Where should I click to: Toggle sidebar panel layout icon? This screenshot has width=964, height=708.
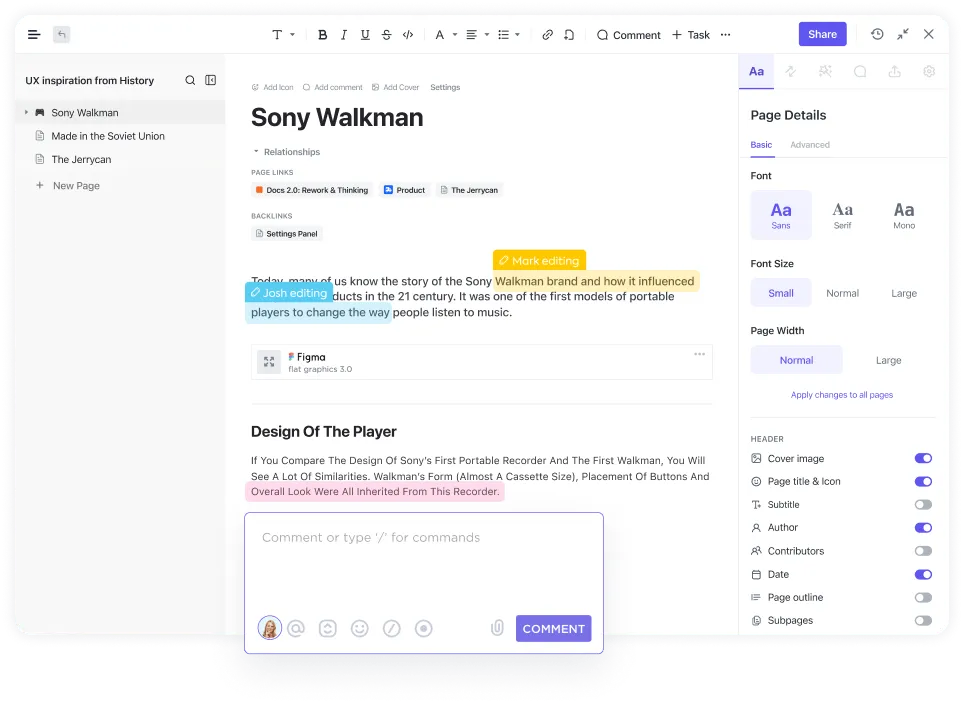pos(210,81)
